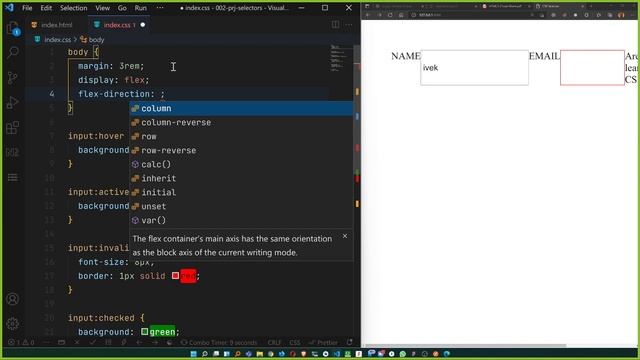Click the code minimap preview
This screenshot has height=360, width=640.
[x=340, y=58]
